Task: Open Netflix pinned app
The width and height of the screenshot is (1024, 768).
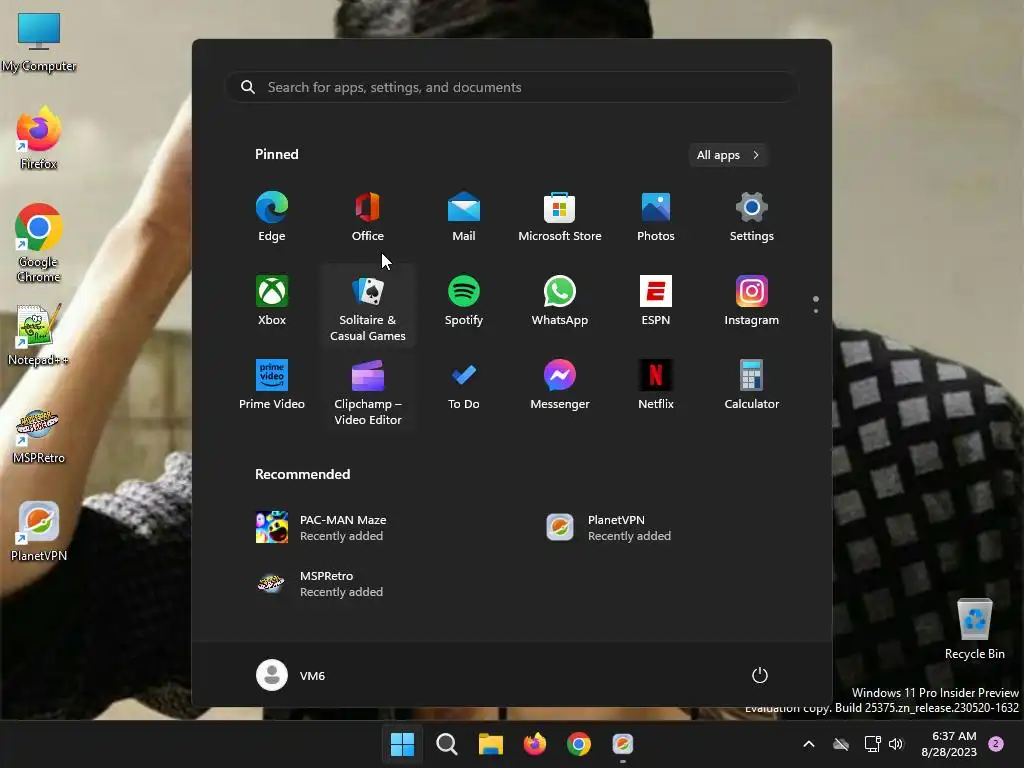Action: (x=656, y=385)
